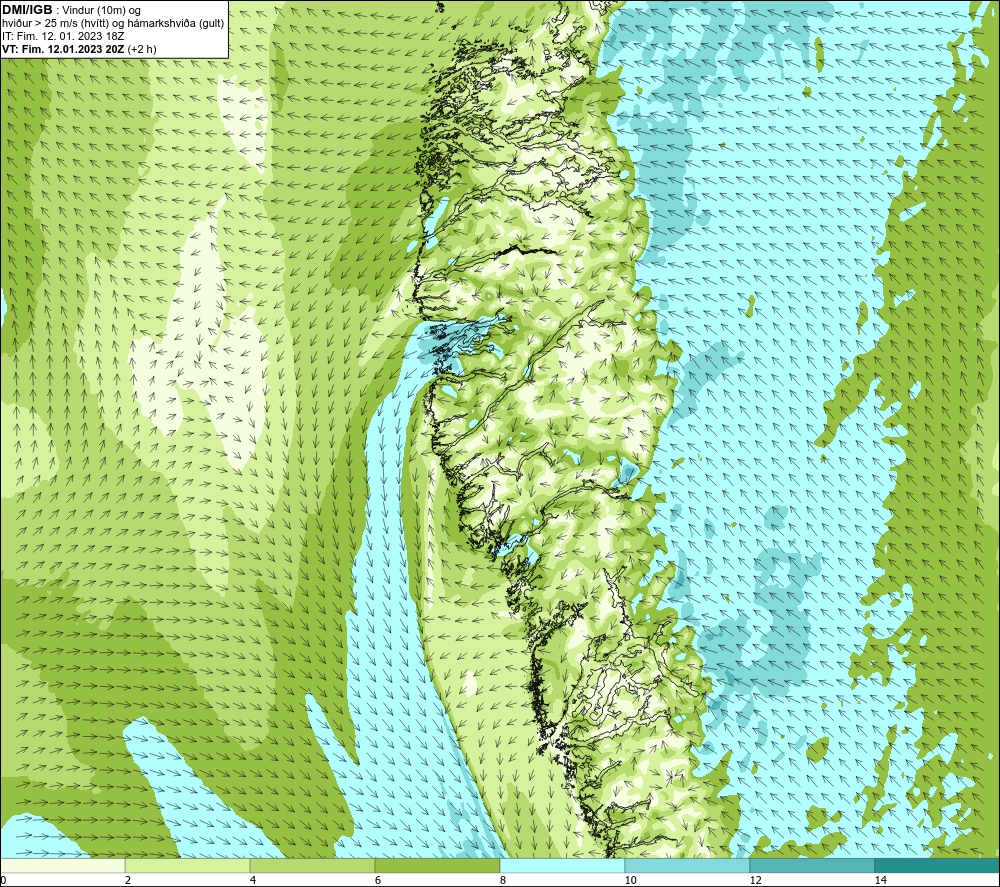Click the scale value '6'

pyautogui.click(x=378, y=880)
